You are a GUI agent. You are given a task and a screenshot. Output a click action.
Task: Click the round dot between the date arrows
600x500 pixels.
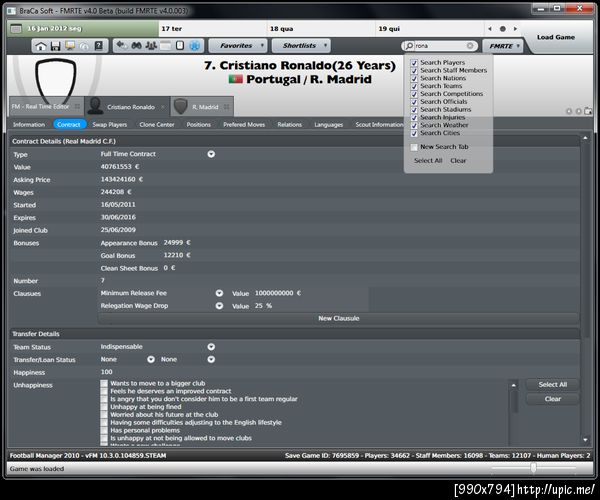(503, 29)
